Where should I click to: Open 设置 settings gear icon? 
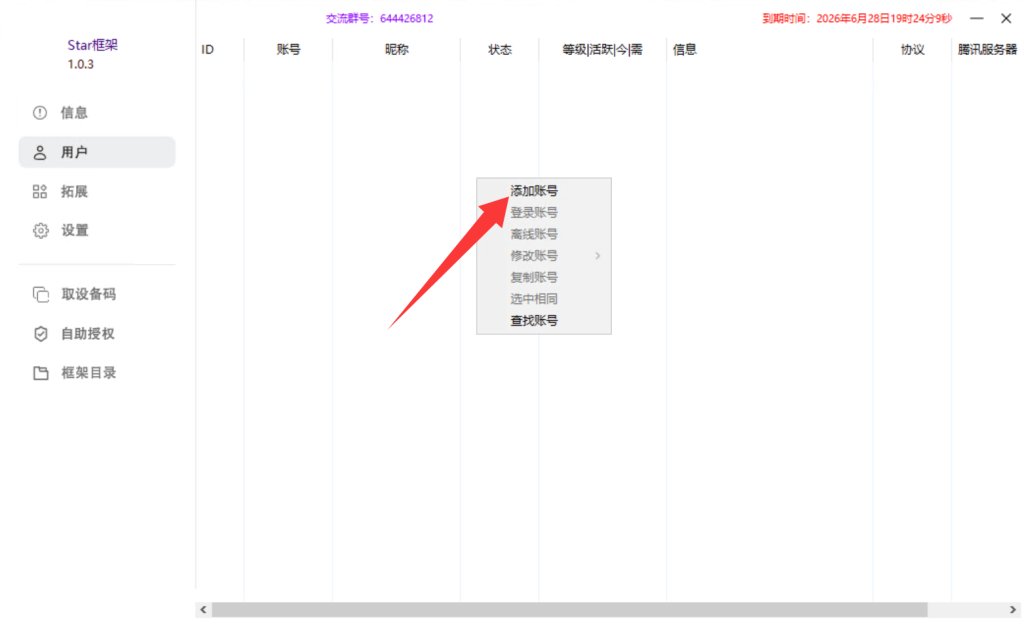tap(40, 230)
